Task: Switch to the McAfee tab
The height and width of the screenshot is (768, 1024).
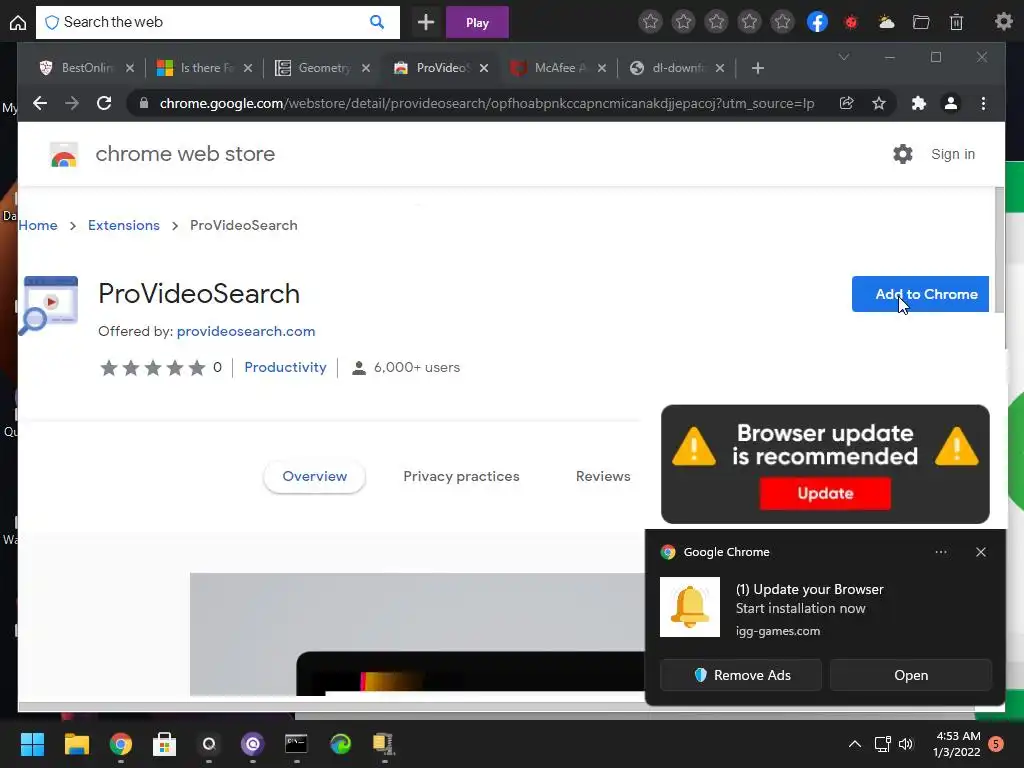Action: click(558, 68)
